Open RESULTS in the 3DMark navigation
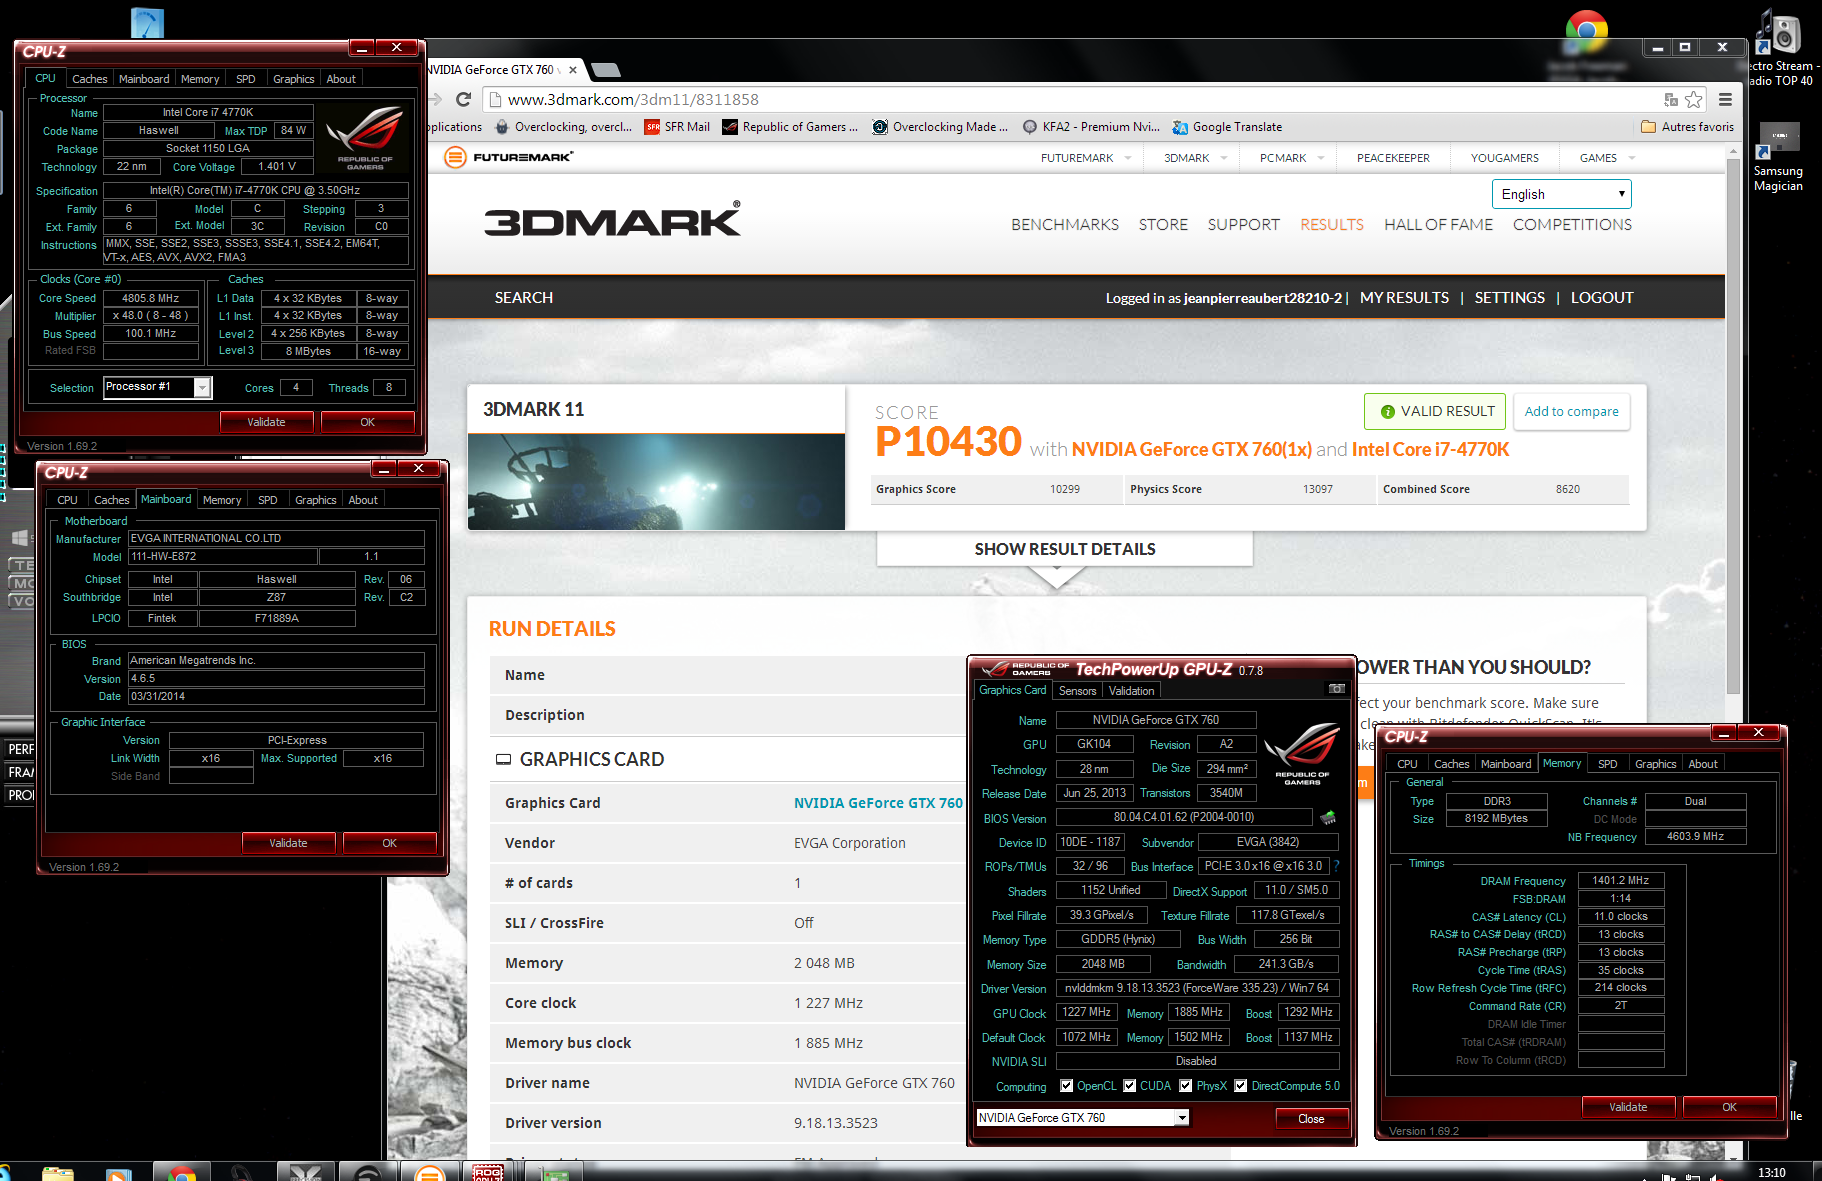The width and height of the screenshot is (1822, 1181). click(1331, 224)
